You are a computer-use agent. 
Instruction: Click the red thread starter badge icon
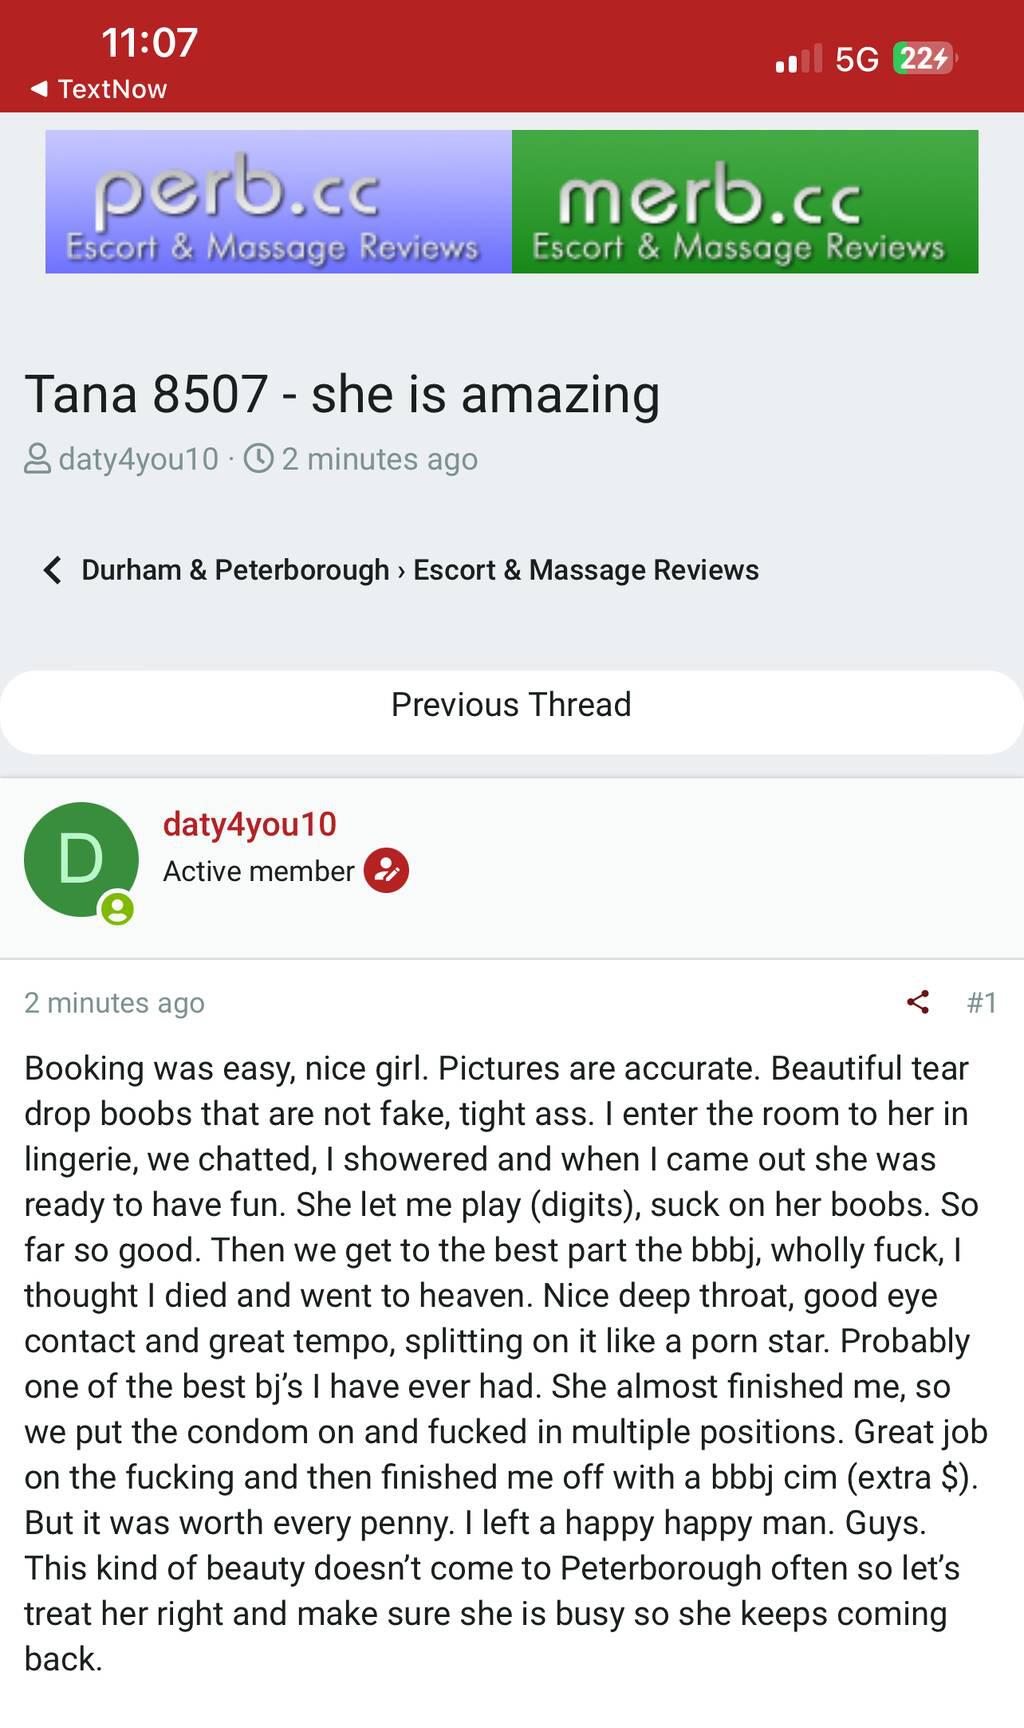(386, 871)
